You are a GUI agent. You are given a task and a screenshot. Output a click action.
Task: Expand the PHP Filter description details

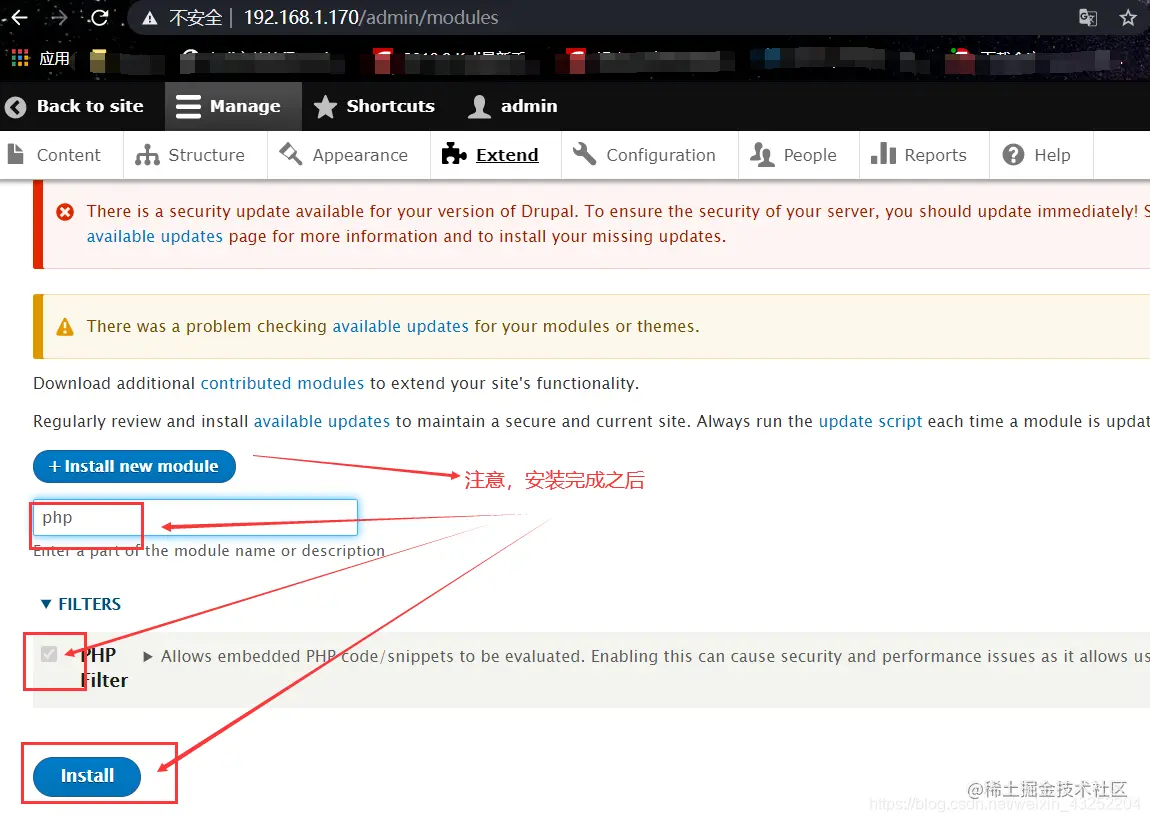coord(147,656)
